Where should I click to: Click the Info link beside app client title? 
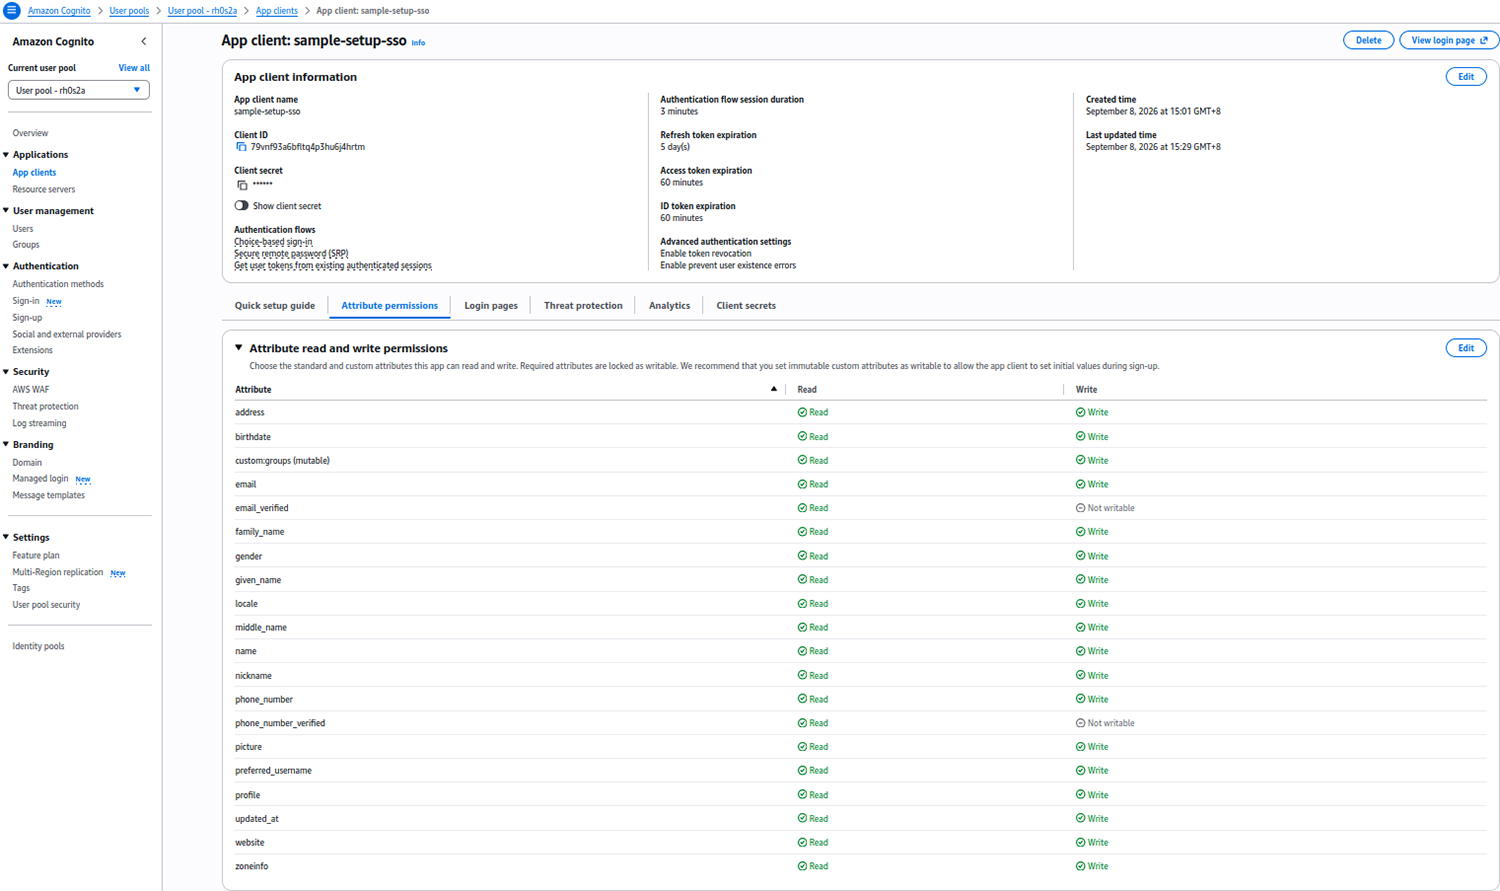click(x=418, y=43)
